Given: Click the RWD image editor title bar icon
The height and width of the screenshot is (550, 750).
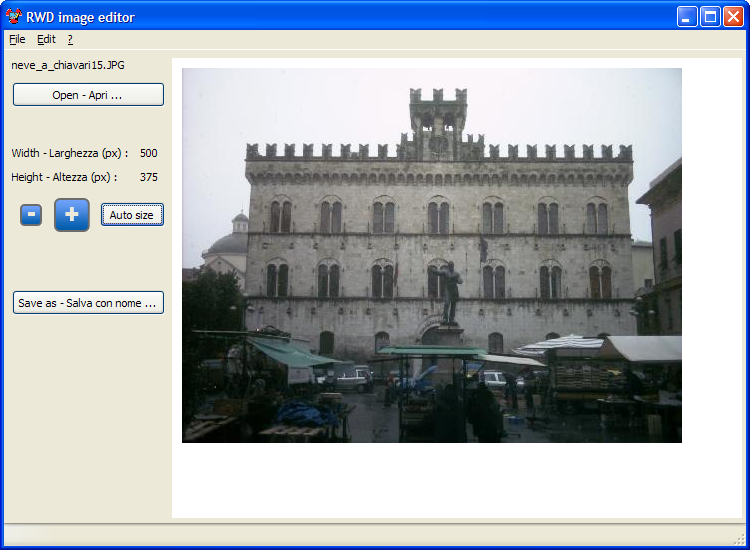Looking at the screenshot, I should (14, 17).
